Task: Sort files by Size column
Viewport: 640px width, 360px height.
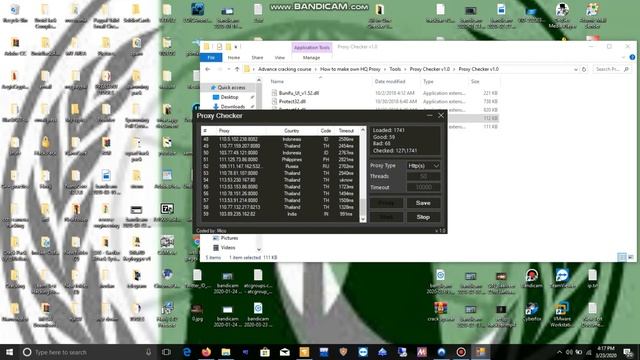Action: coord(475,82)
